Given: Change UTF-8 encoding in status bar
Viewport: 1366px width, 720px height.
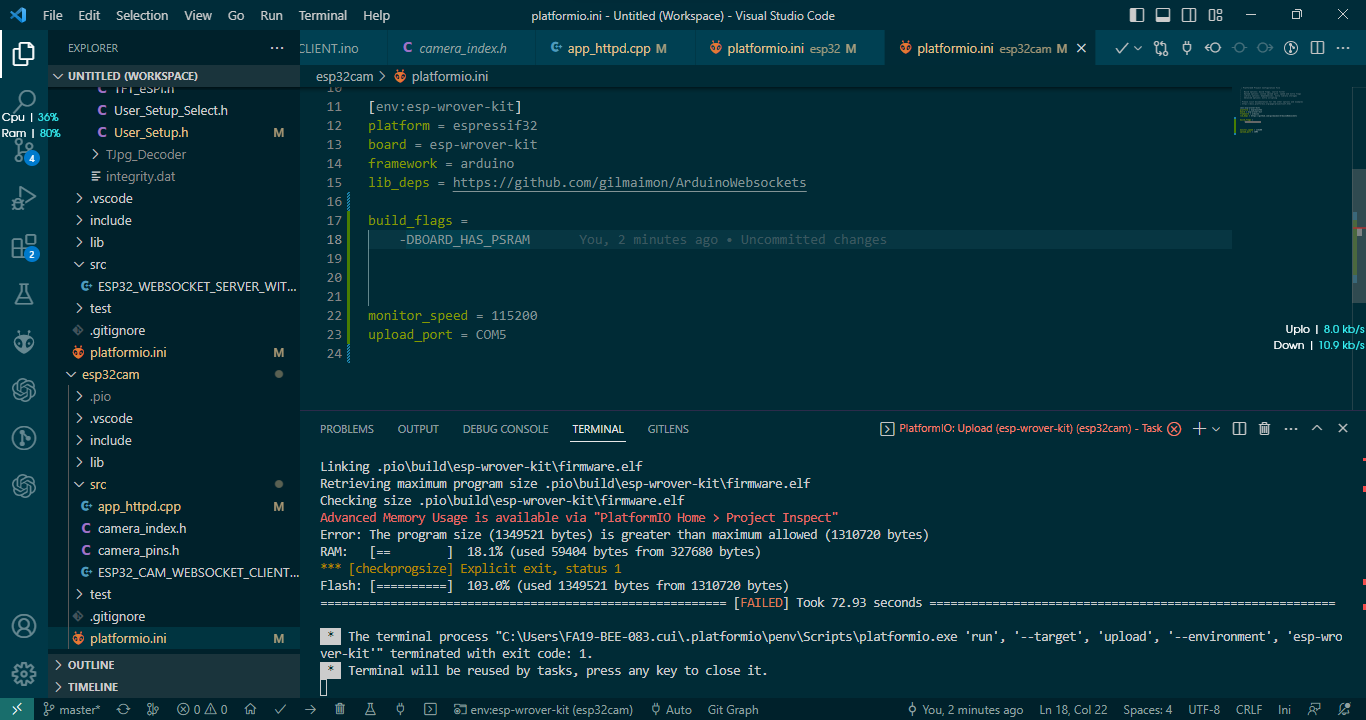Looking at the screenshot, I should tap(1203, 709).
